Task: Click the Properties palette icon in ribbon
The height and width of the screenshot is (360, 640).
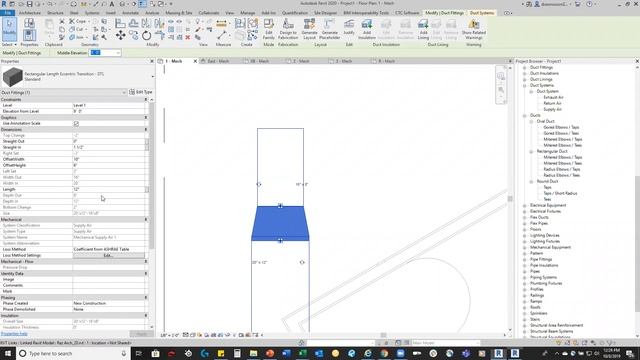Action: pos(29,35)
